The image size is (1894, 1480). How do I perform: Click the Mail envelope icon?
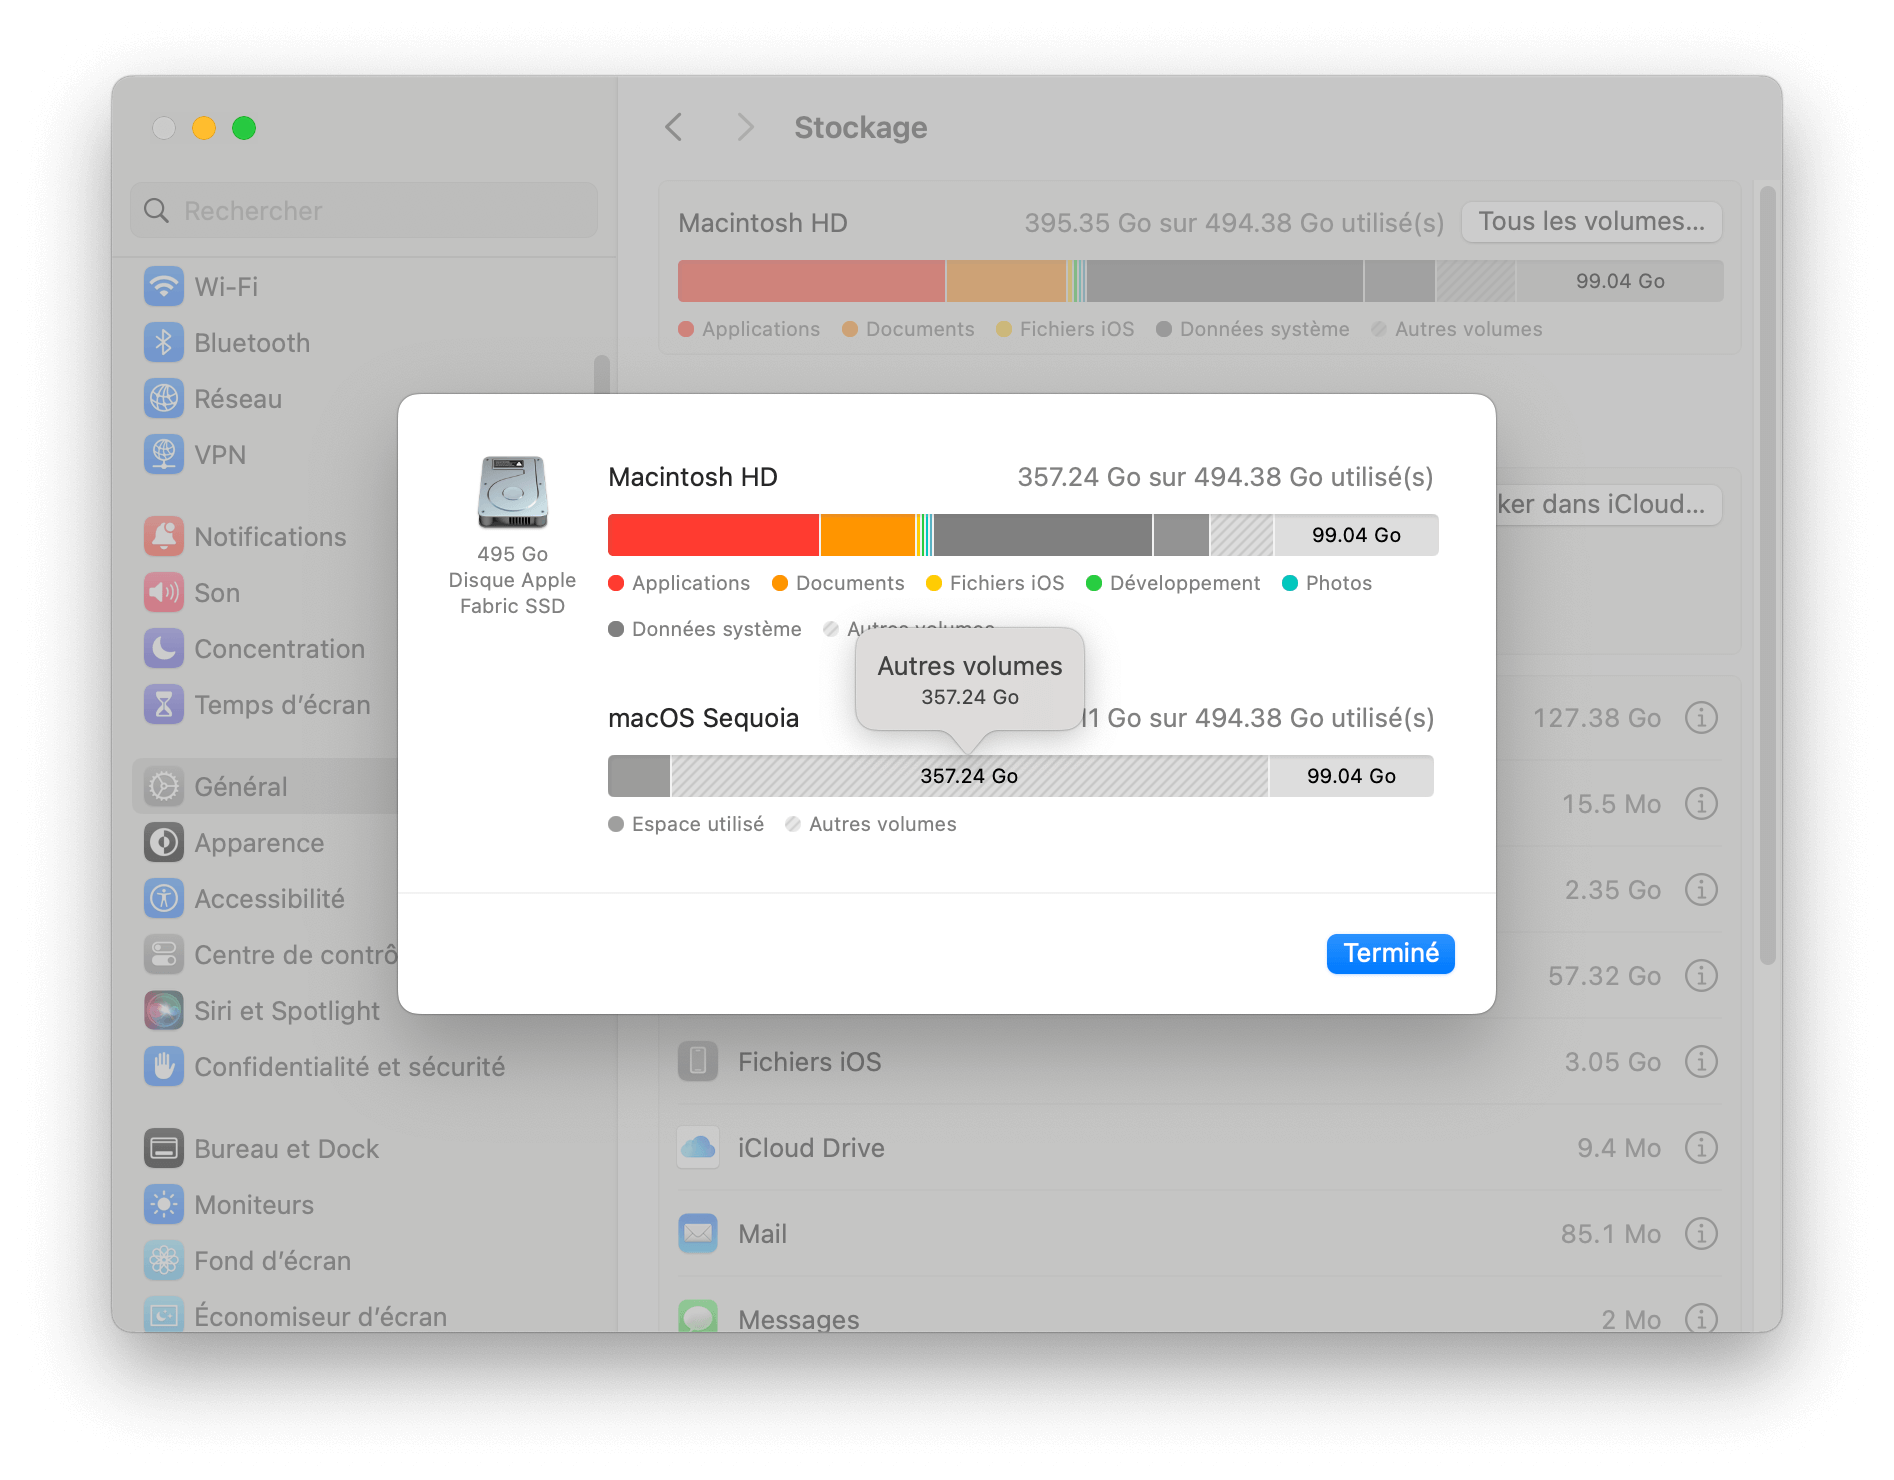point(698,1233)
